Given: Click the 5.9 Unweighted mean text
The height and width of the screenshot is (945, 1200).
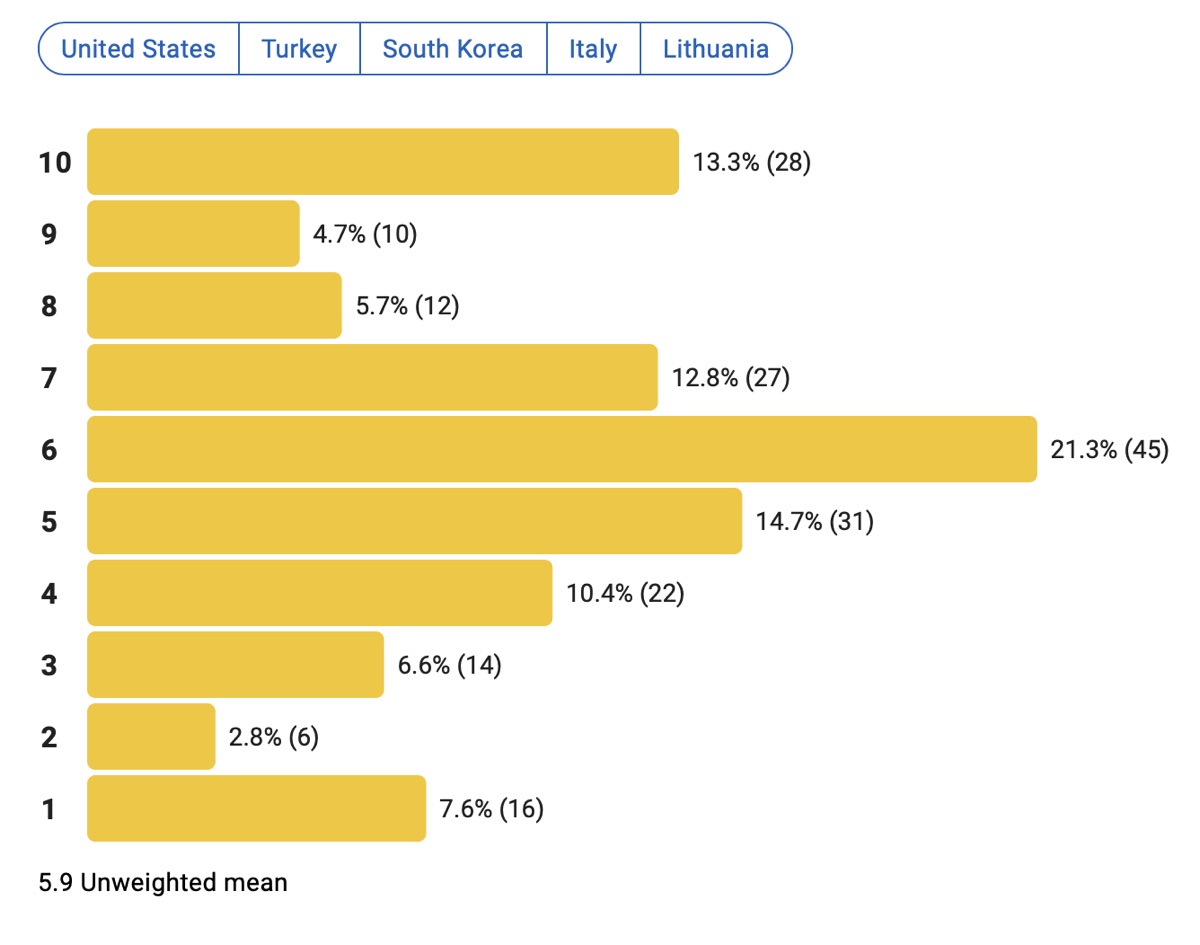Looking at the screenshot, I should pyautogui.click(x=163, y=883).
